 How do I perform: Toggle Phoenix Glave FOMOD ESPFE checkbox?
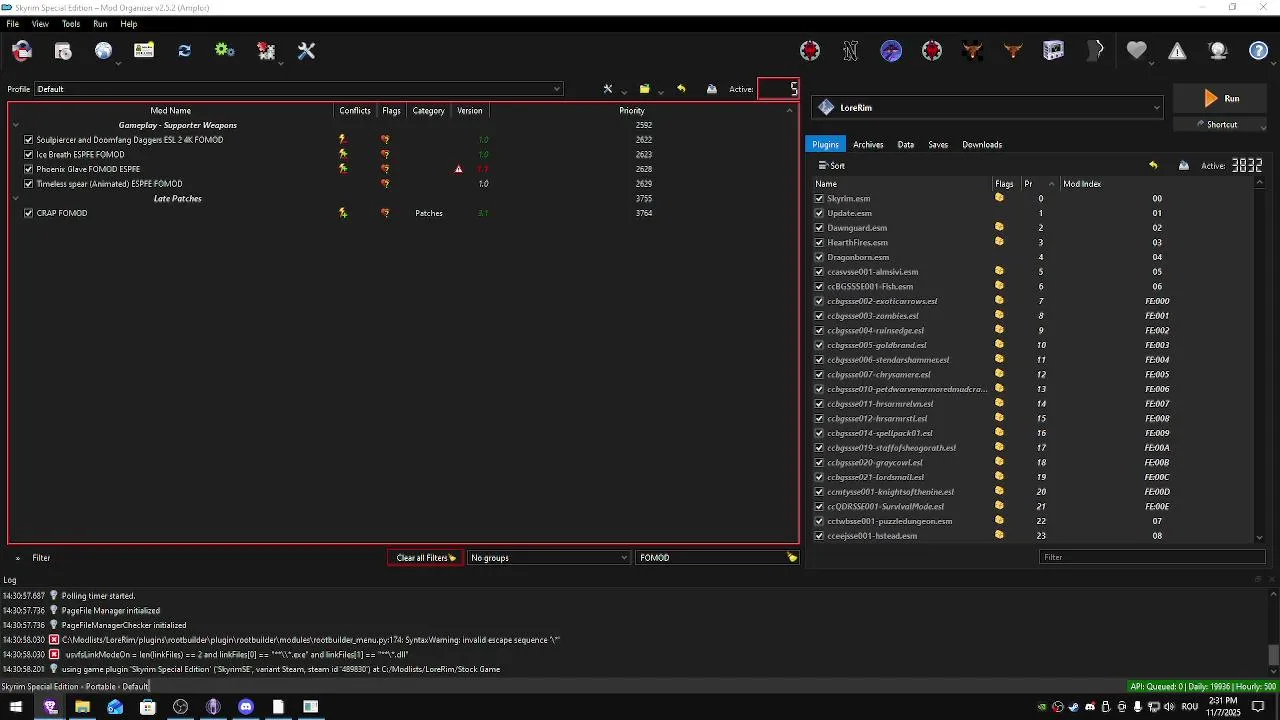click(x=29, y=169)
